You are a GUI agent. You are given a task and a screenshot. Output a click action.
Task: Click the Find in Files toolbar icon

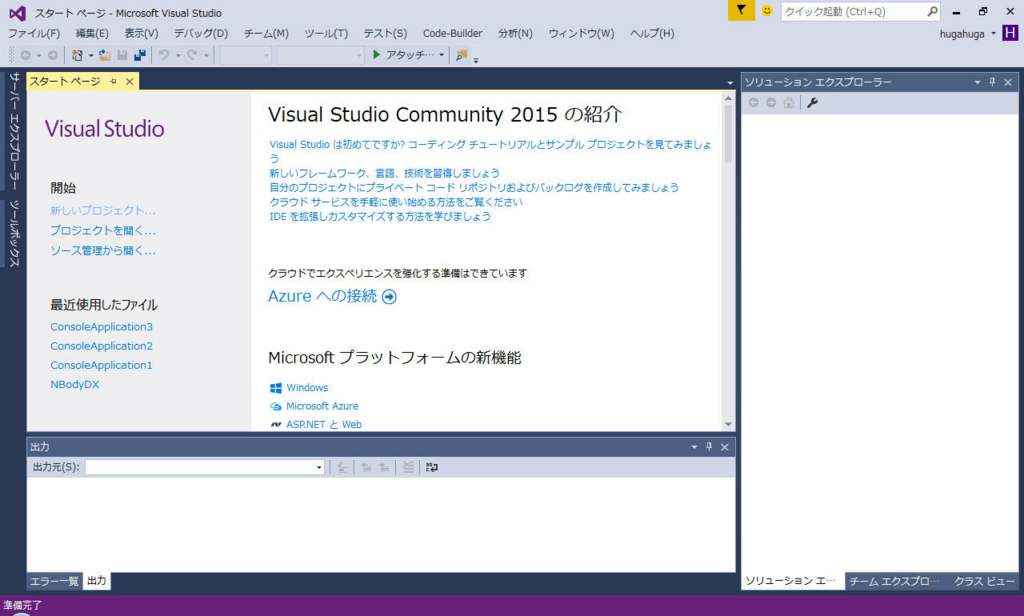coord(462,56)
